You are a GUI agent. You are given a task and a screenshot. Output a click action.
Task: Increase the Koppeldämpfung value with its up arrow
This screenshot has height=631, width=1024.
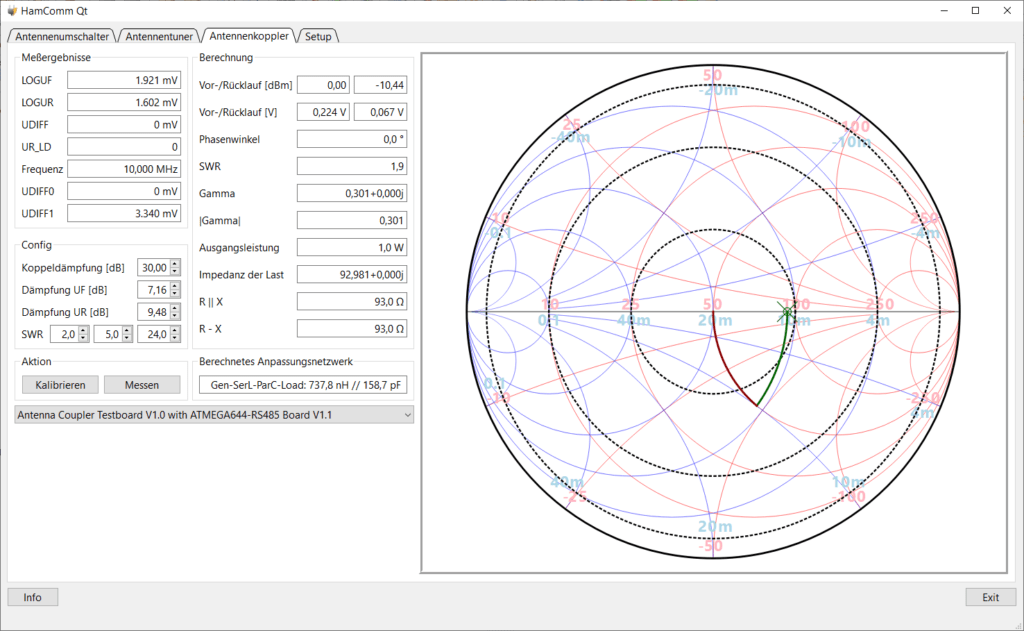(x=175, y=264)
